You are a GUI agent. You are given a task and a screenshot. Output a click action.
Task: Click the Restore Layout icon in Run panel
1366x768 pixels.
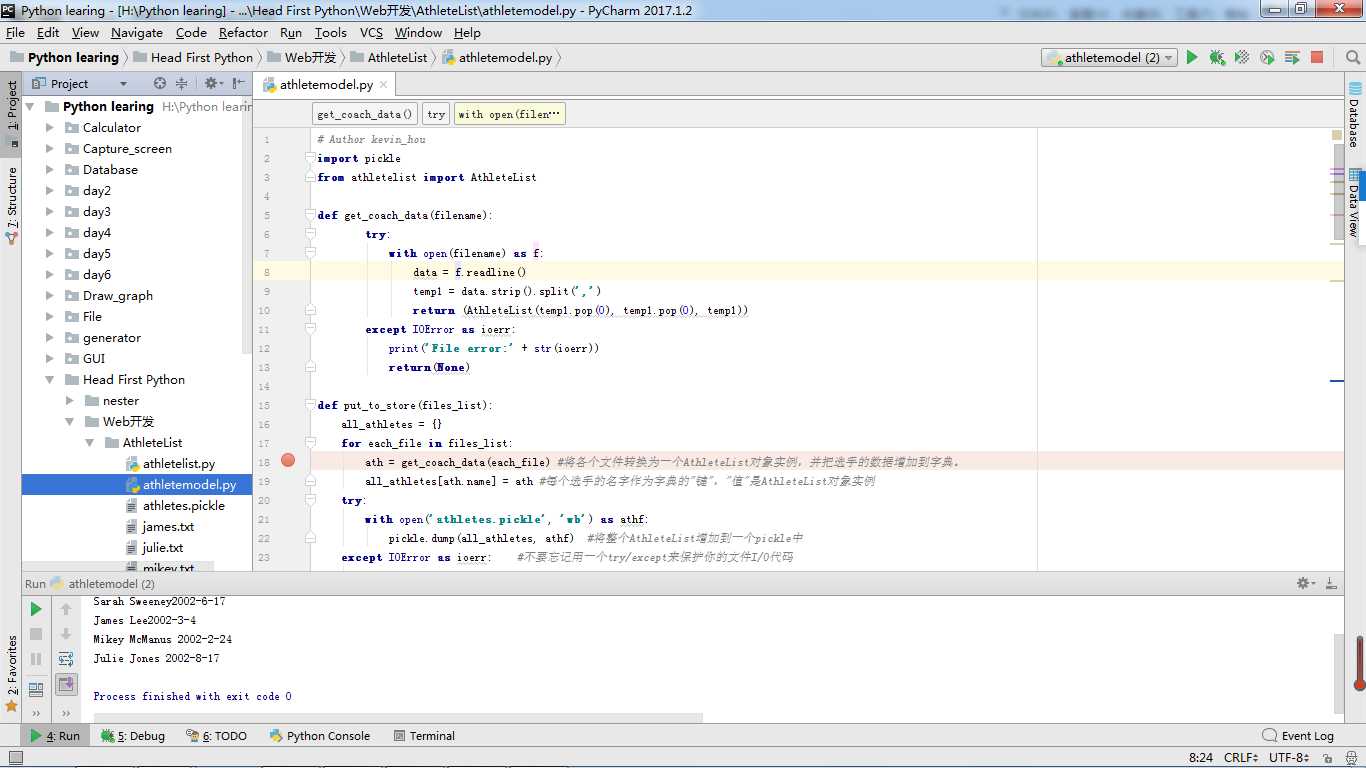(x=36, y=688)
